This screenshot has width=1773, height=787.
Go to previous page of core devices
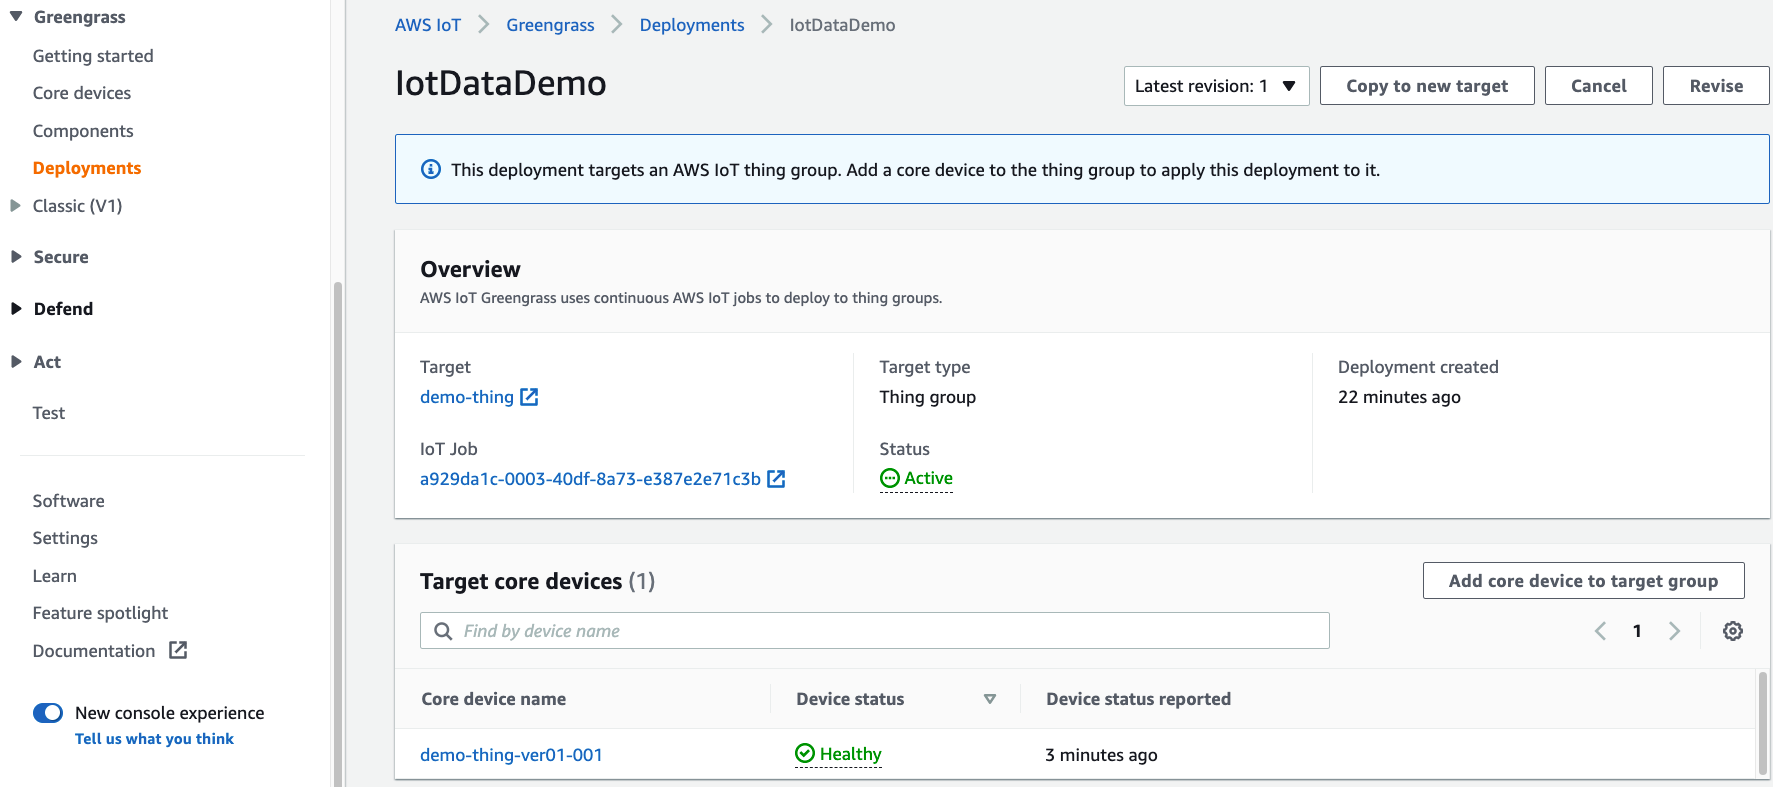(x=1600, y=631)
